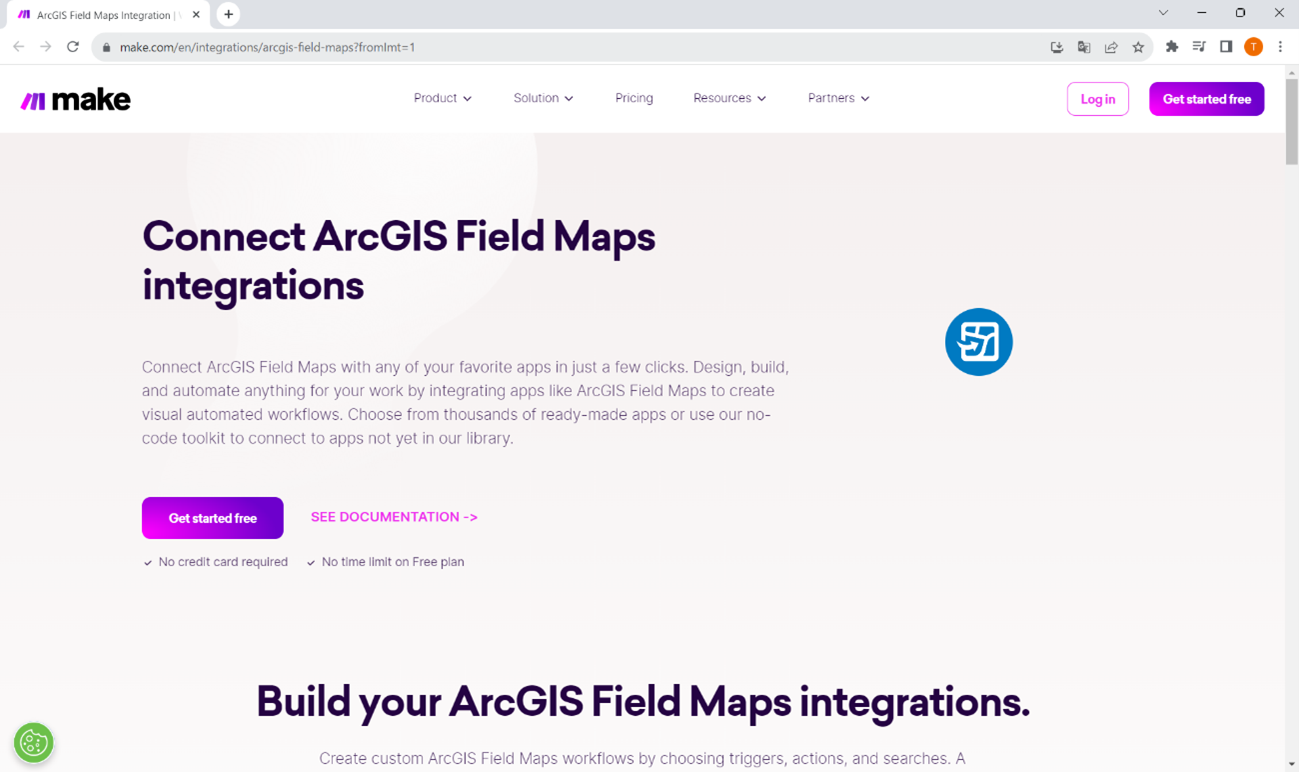
Task: Close the ArcGIS Field Maps Integration tab
Action: 196,15
